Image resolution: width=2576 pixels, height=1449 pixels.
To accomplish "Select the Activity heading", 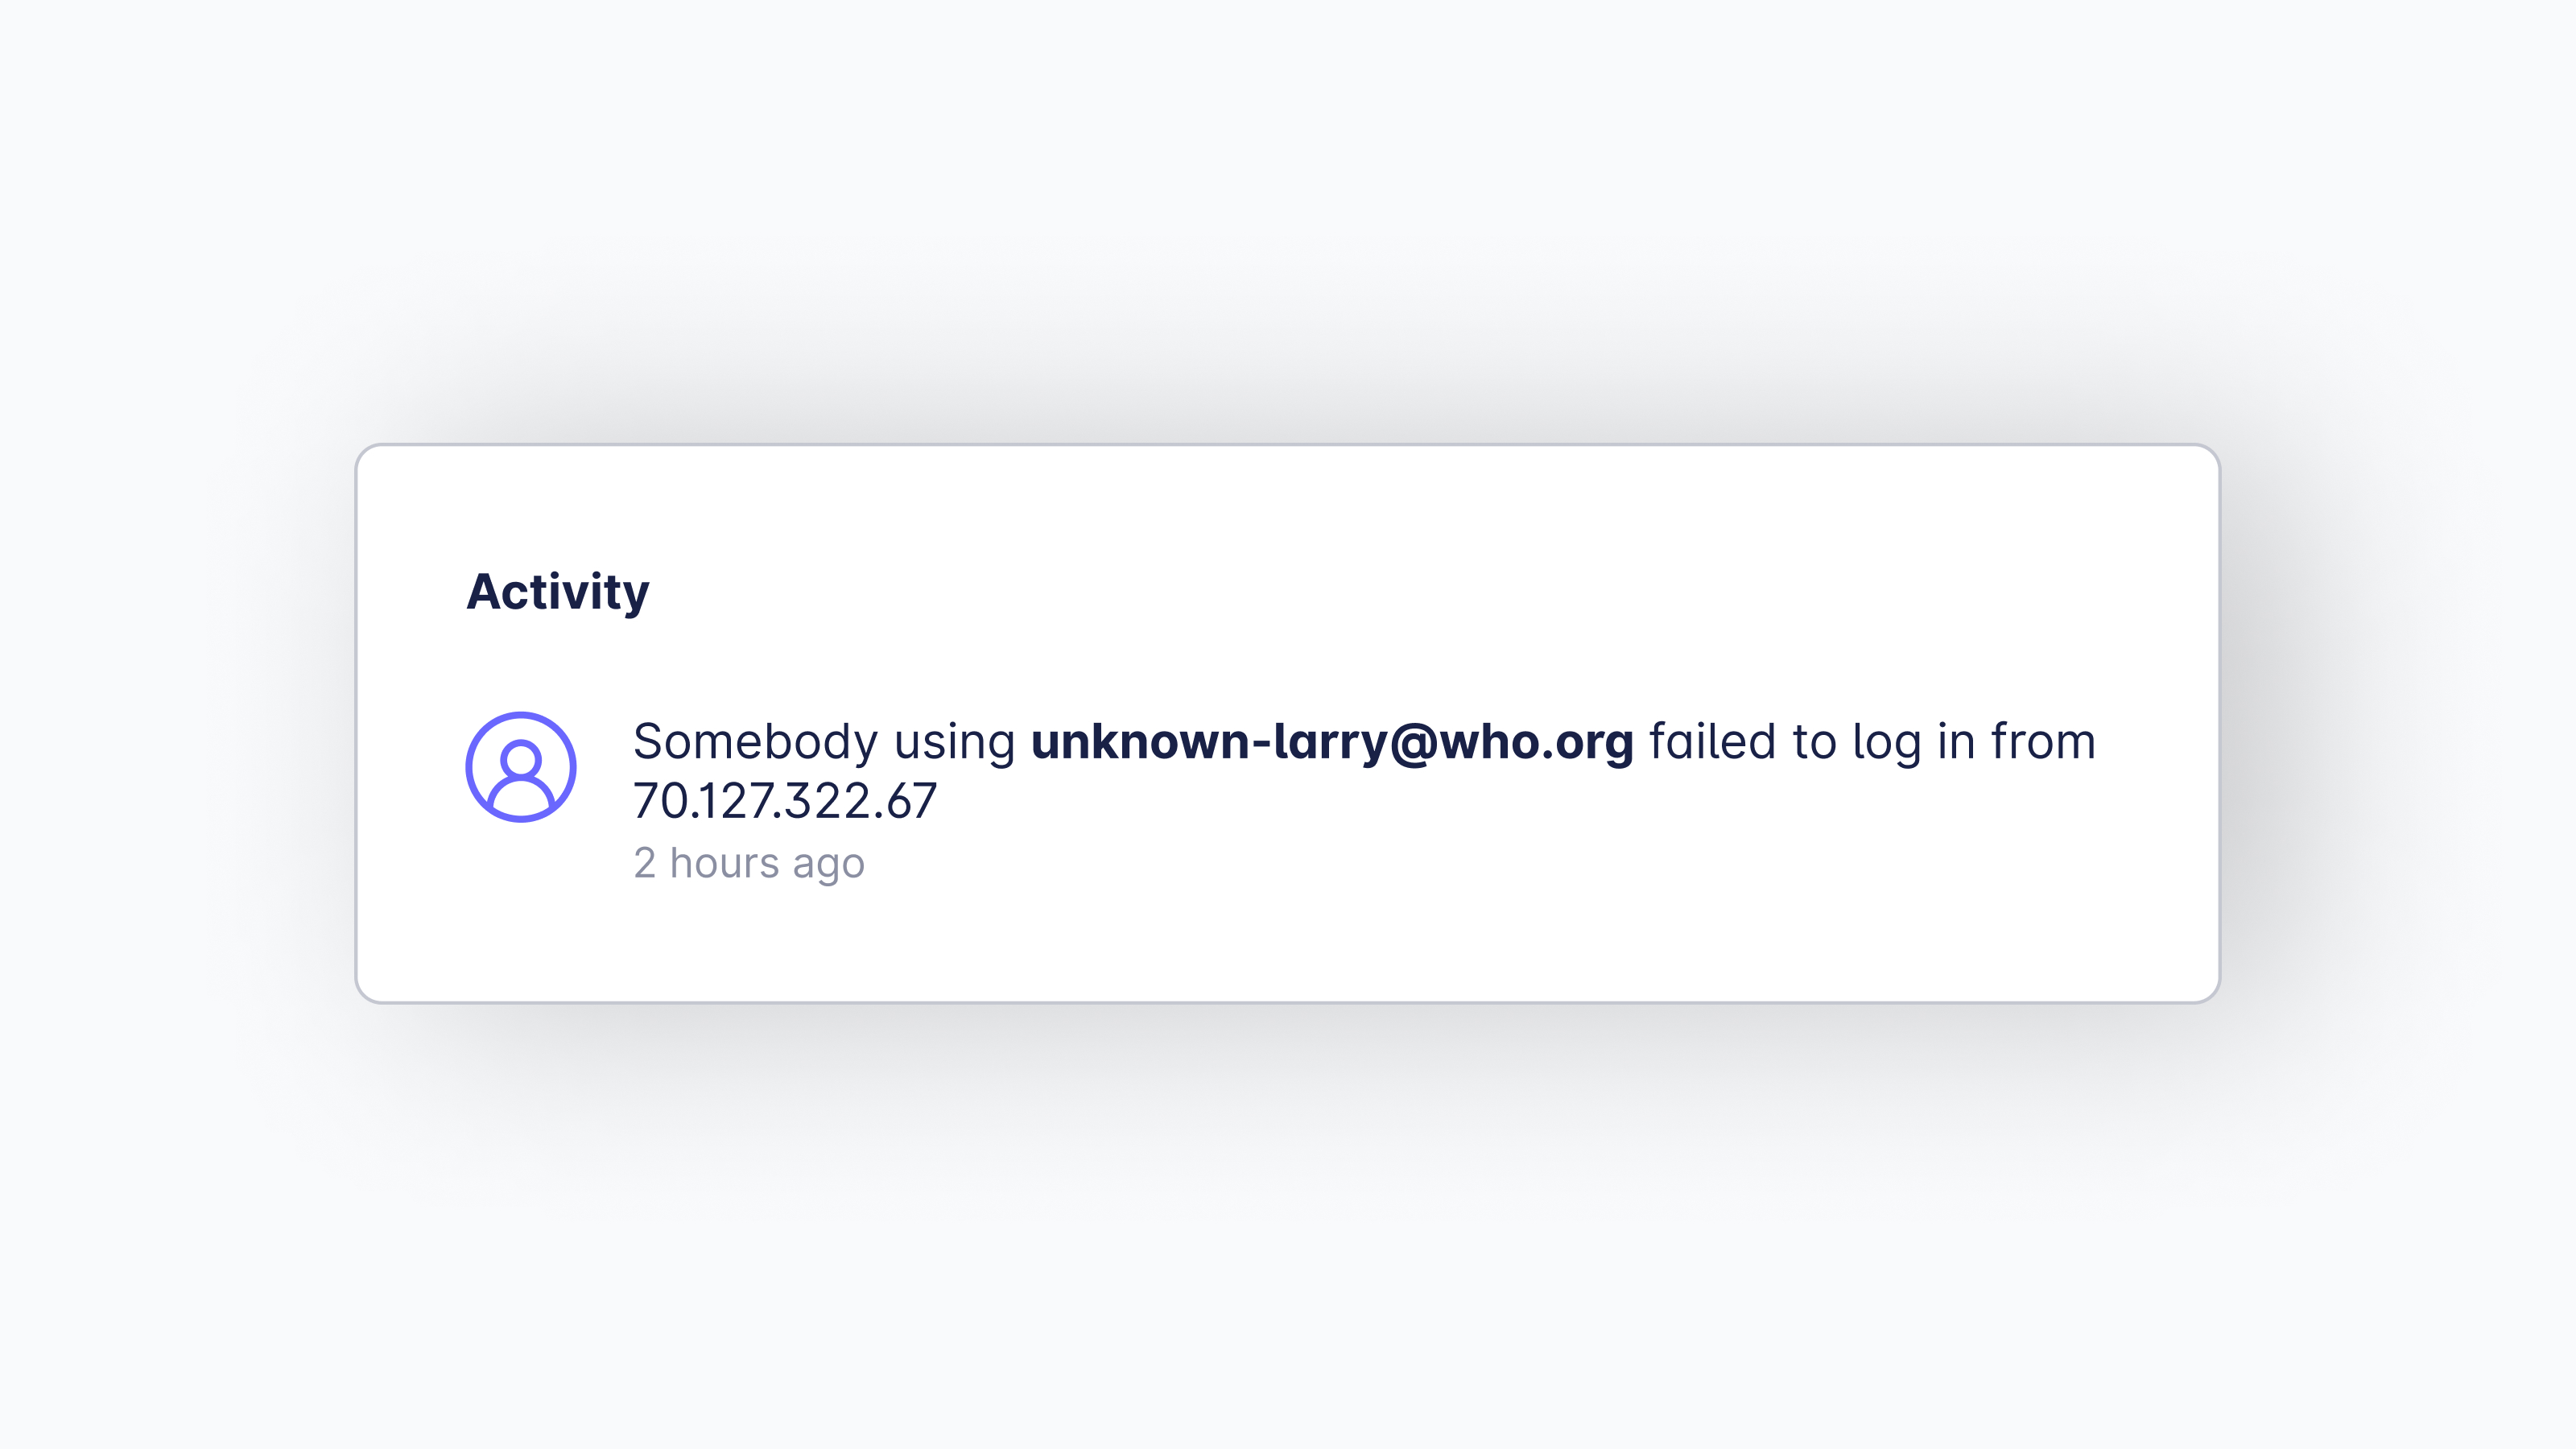I will pyautogui.click(x=558, y=593).
